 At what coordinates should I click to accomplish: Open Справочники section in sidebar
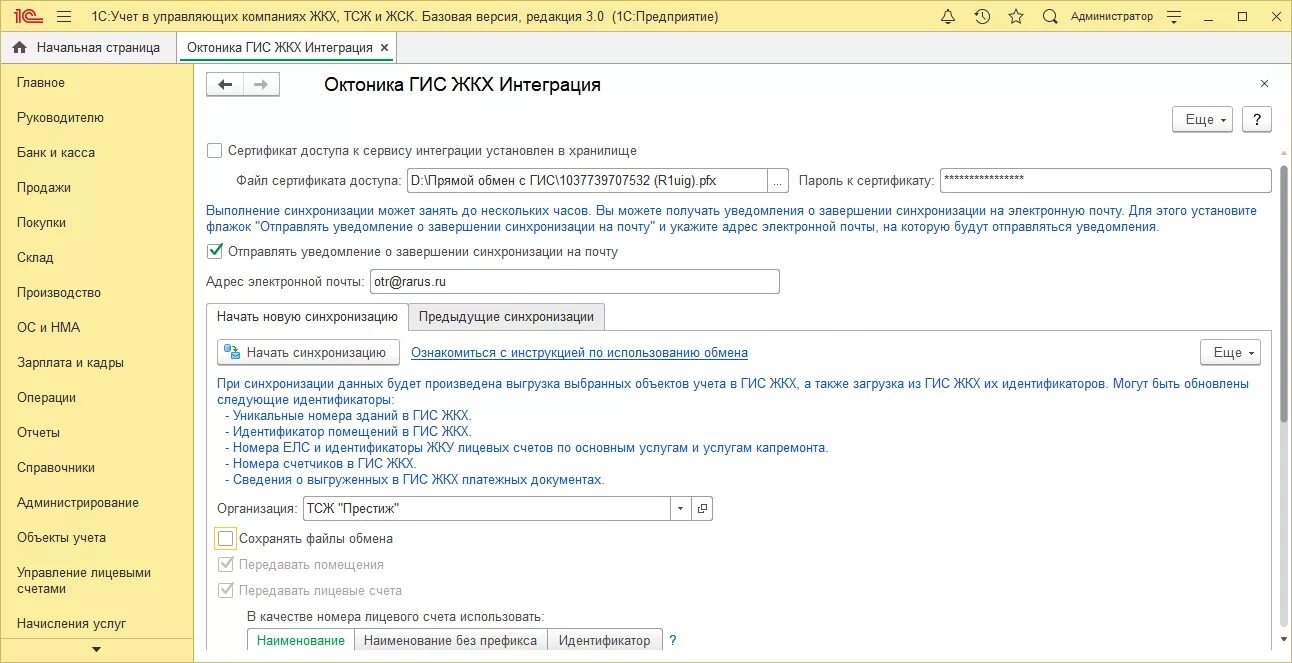click(x=56, y=467)
